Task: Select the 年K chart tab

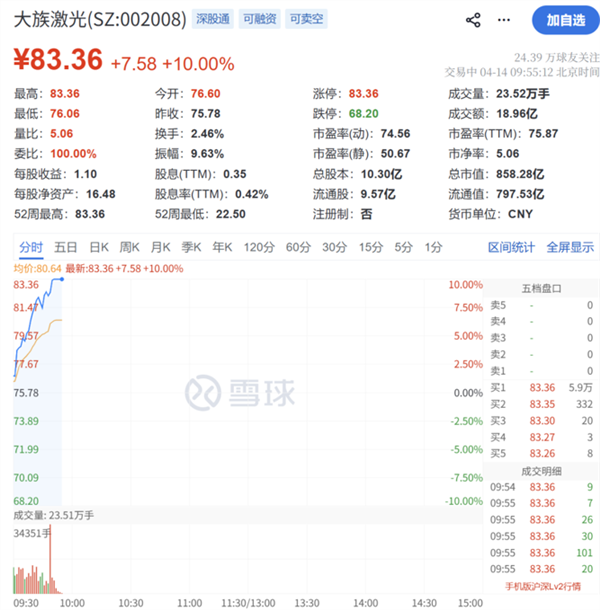Action: pos(221,247)
